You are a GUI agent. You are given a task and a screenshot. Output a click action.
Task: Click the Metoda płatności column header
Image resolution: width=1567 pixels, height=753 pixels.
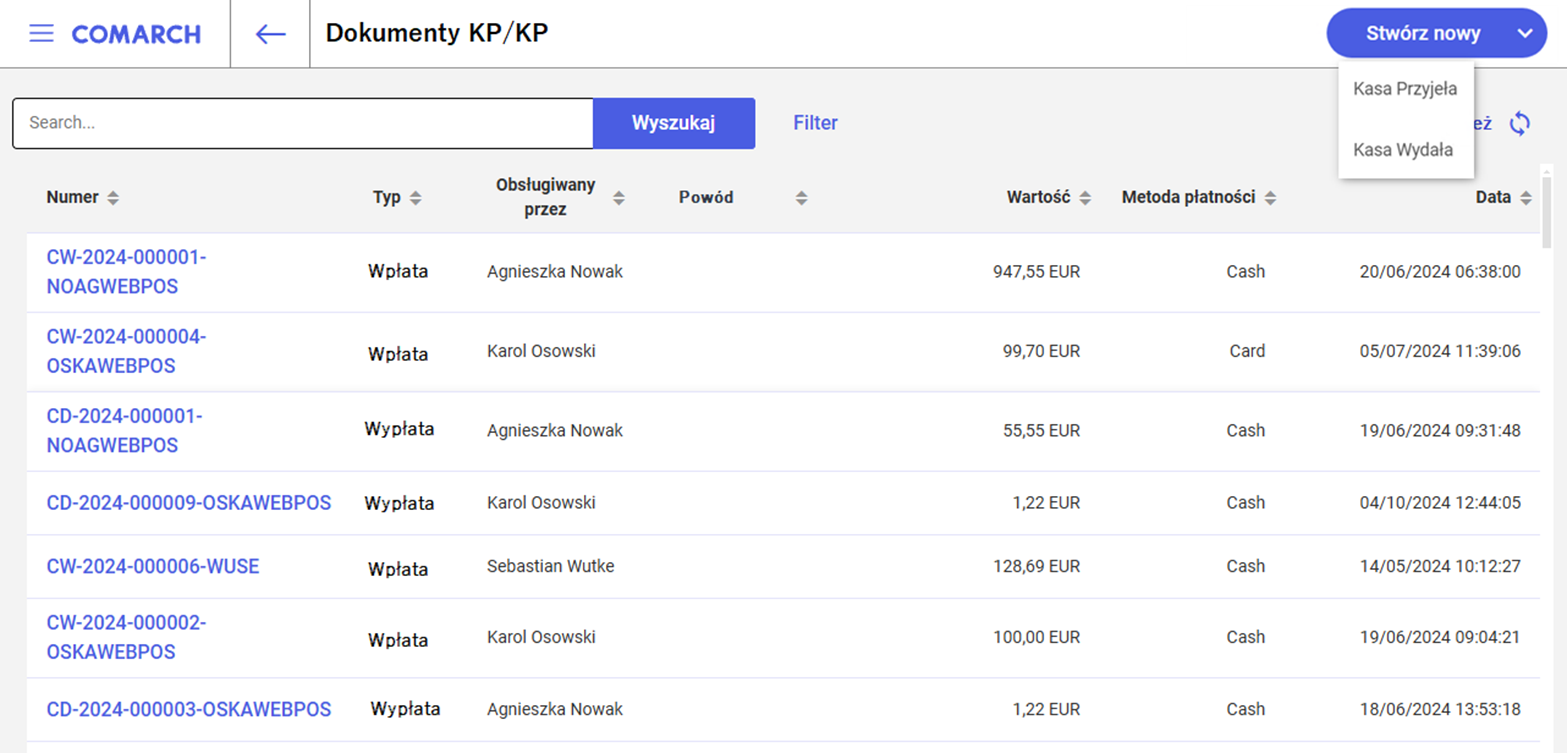tap(1188, 198)
